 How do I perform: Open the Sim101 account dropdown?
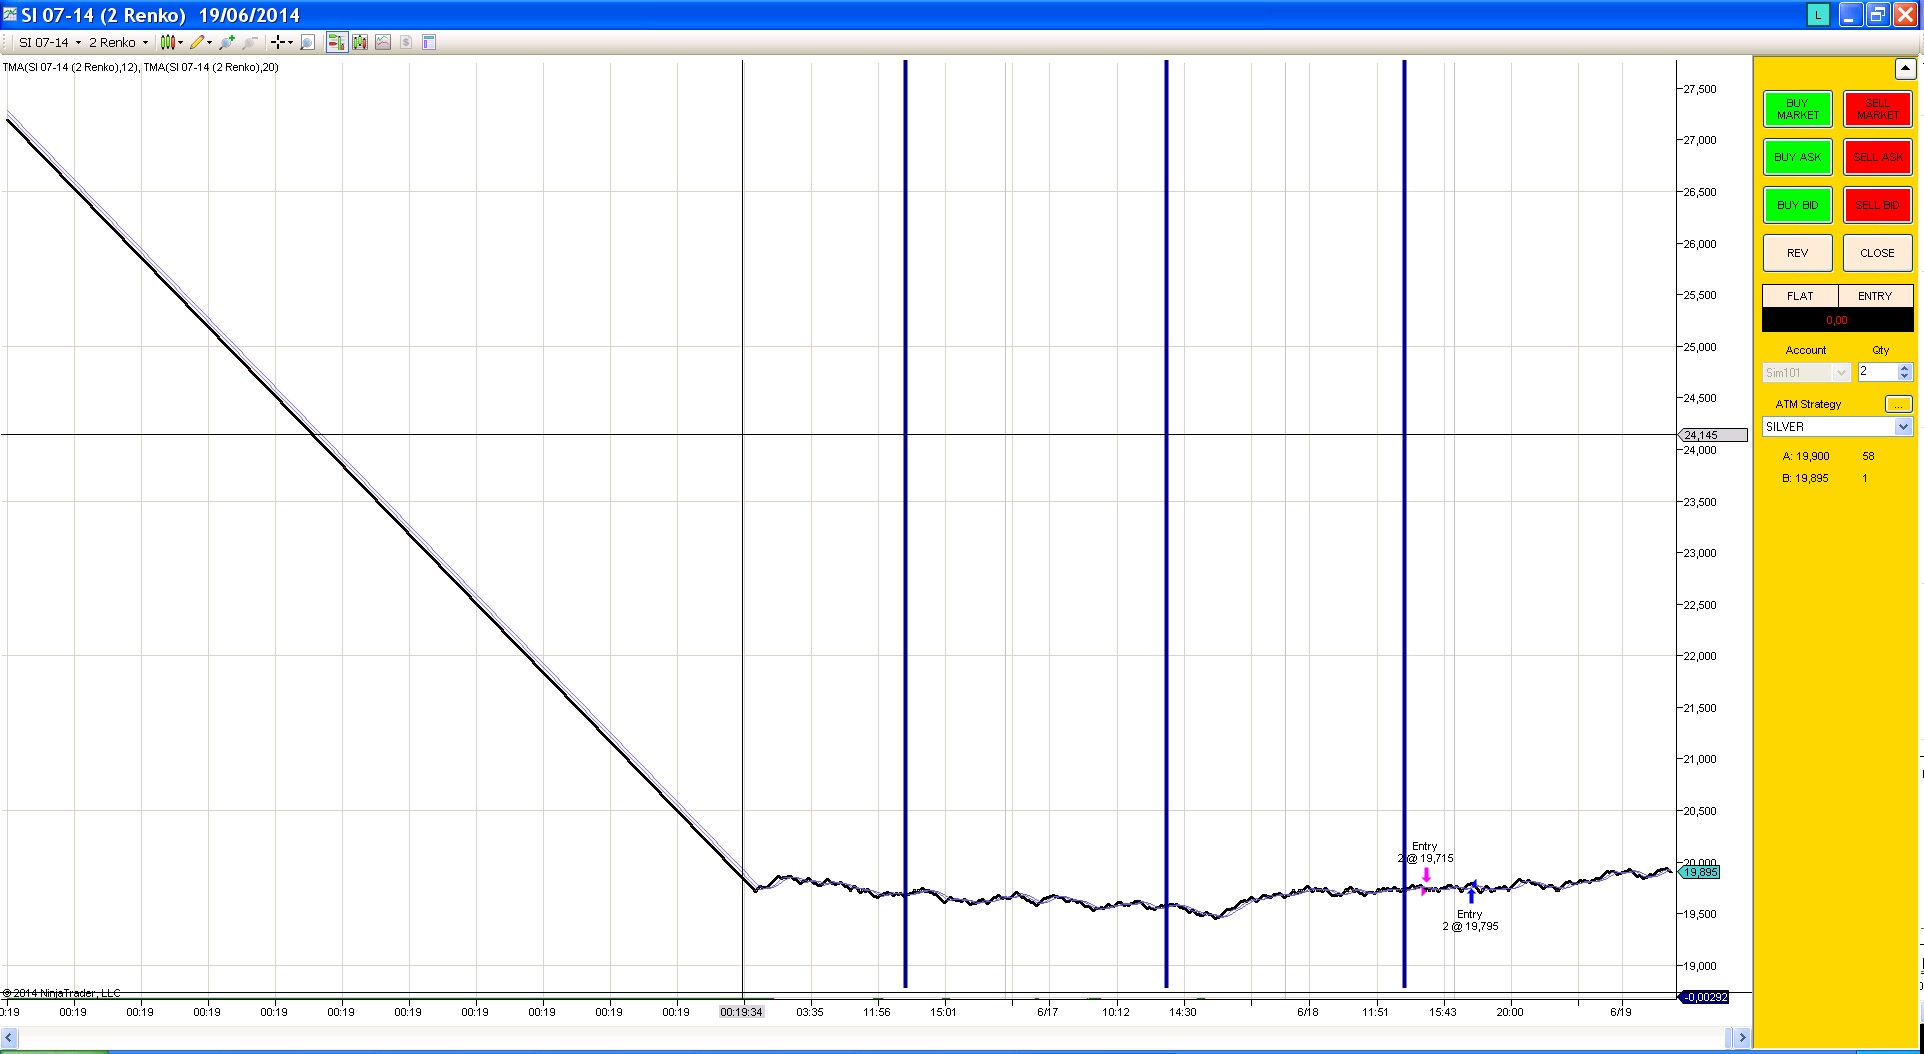pos(1806,372)
